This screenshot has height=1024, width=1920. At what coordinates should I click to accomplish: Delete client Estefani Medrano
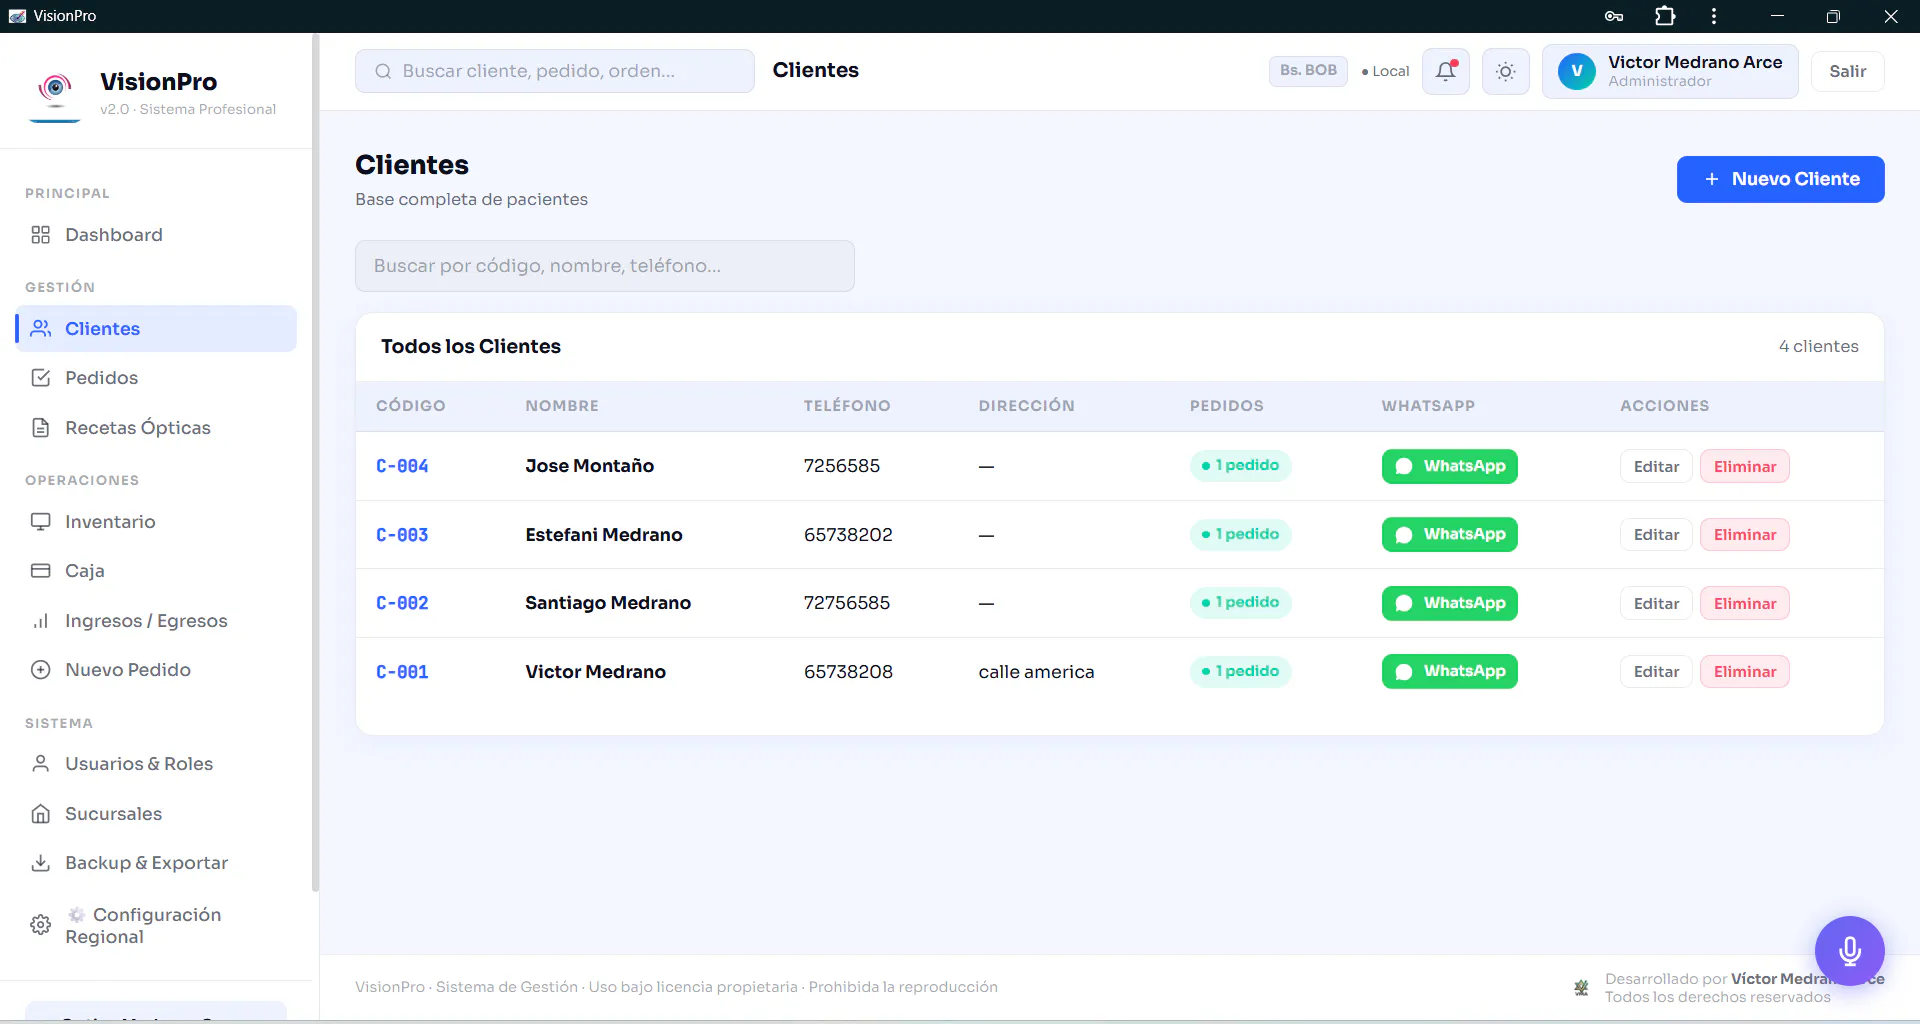click(x=1745, y=535)
